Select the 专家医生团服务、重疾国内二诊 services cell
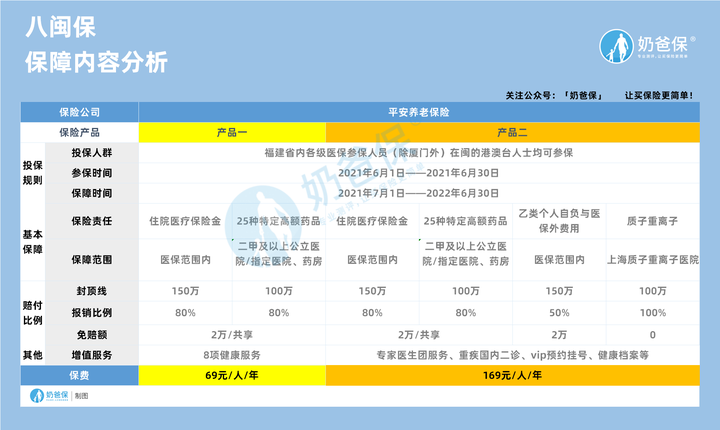This screenshot has width=720, height=430. (x=512, y=355)
